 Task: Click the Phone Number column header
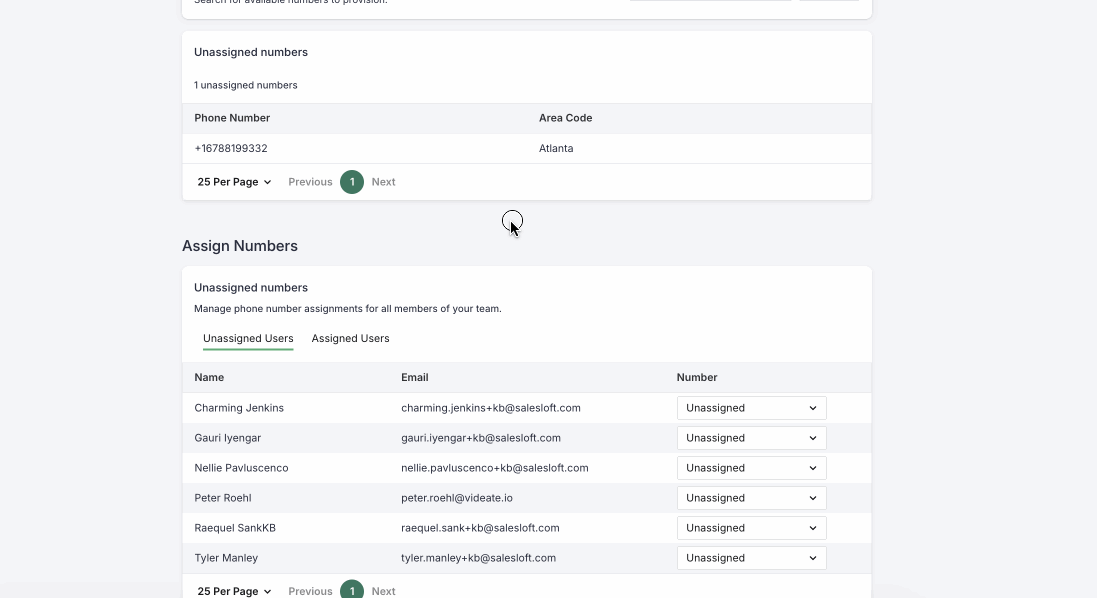(232, 118)
